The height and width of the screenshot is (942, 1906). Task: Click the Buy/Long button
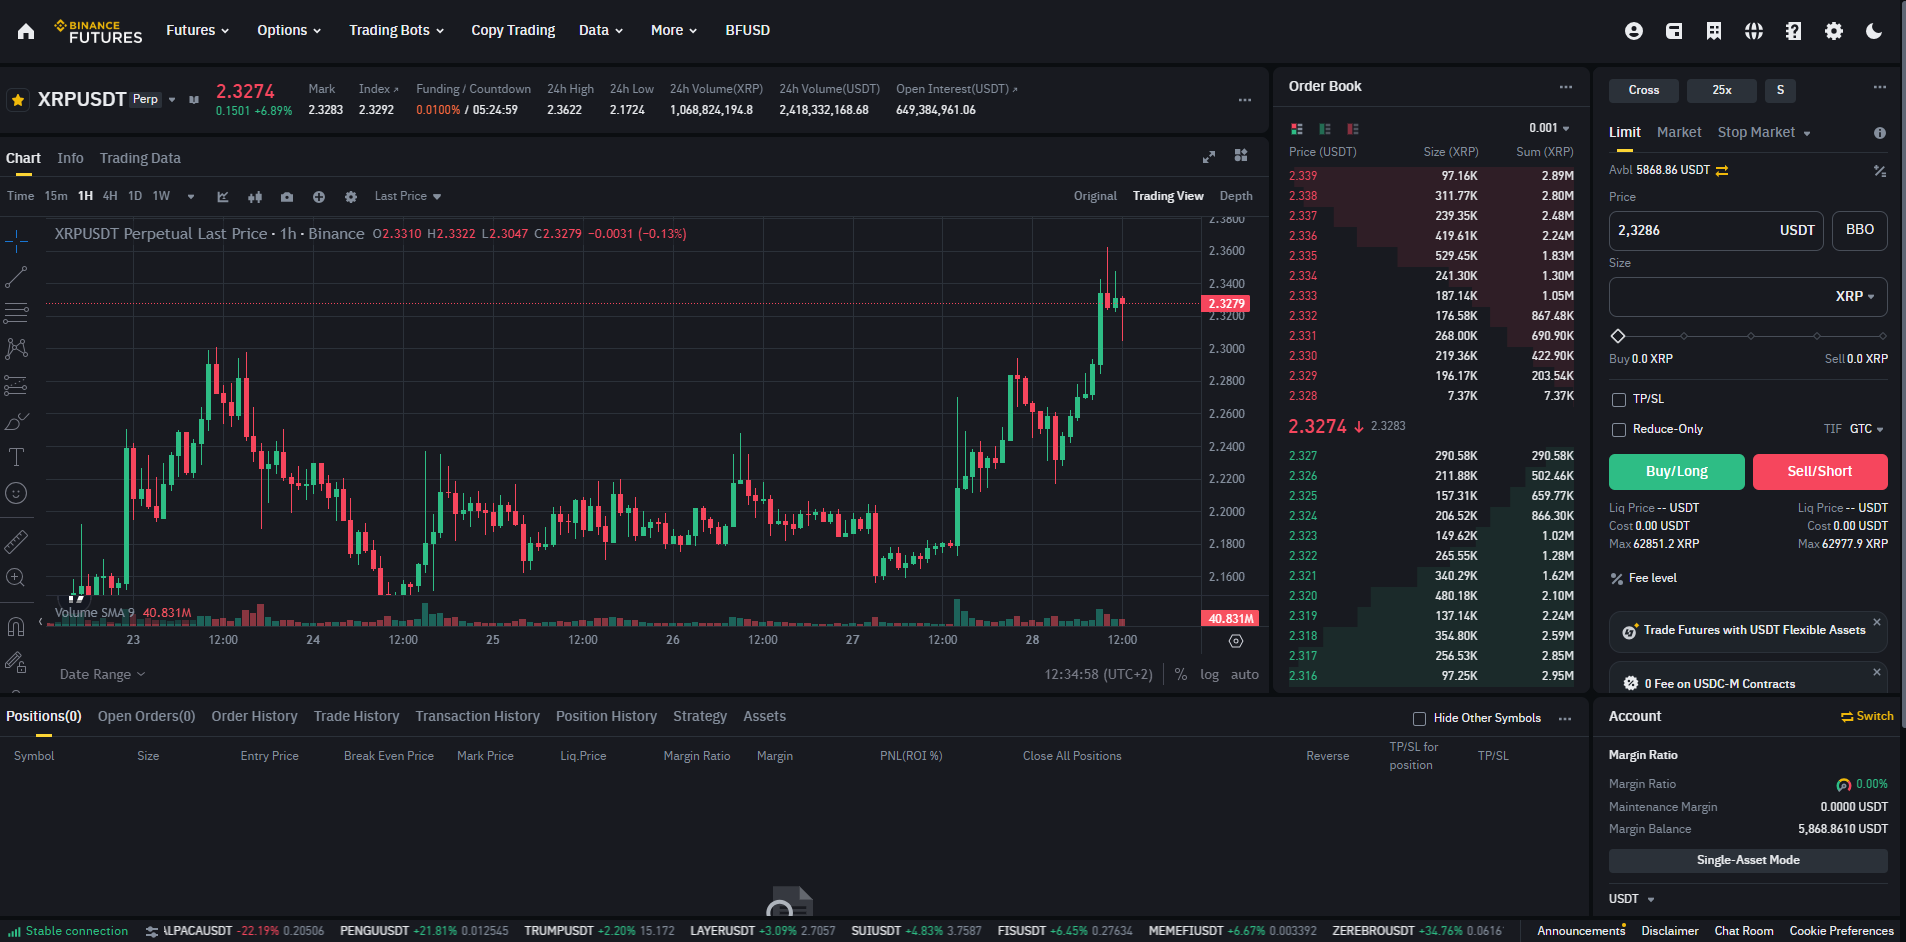pyautogui.click(x=1677, y=472)
